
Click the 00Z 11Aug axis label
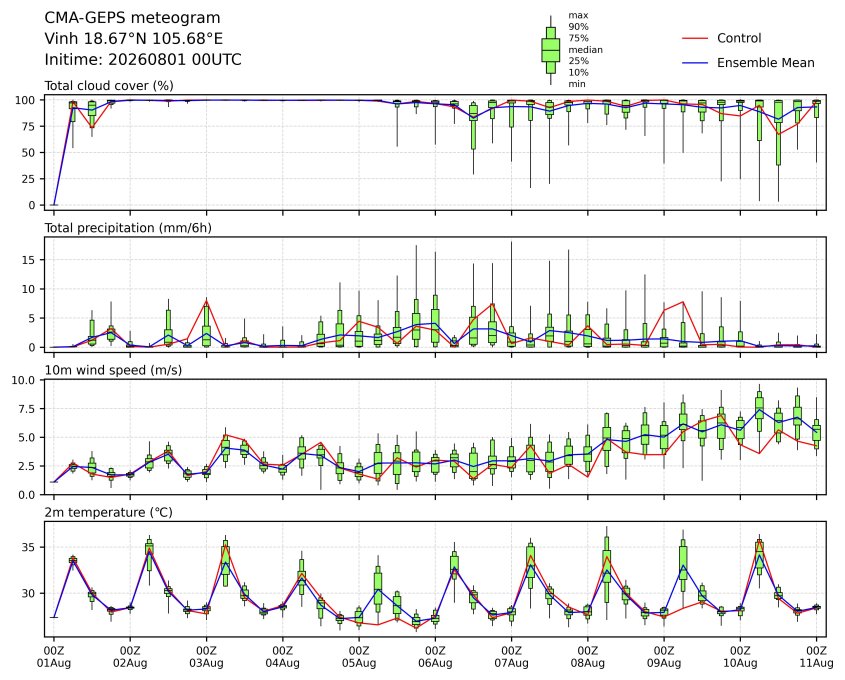[x=816, y=657]
